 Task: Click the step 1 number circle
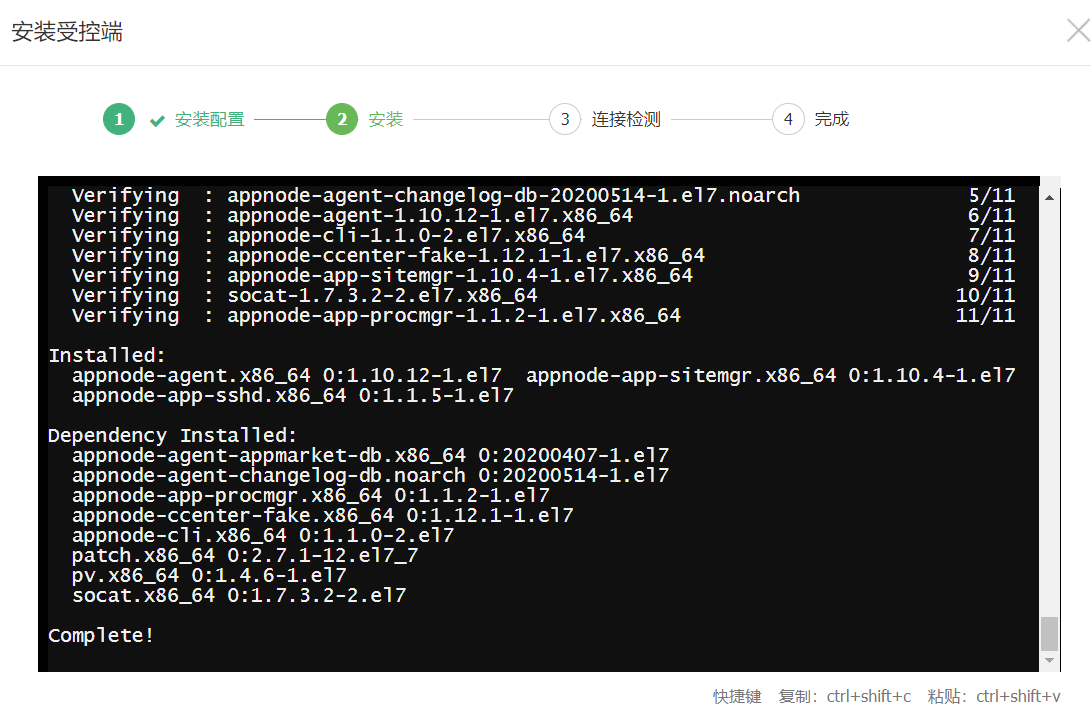coord(119,120)
